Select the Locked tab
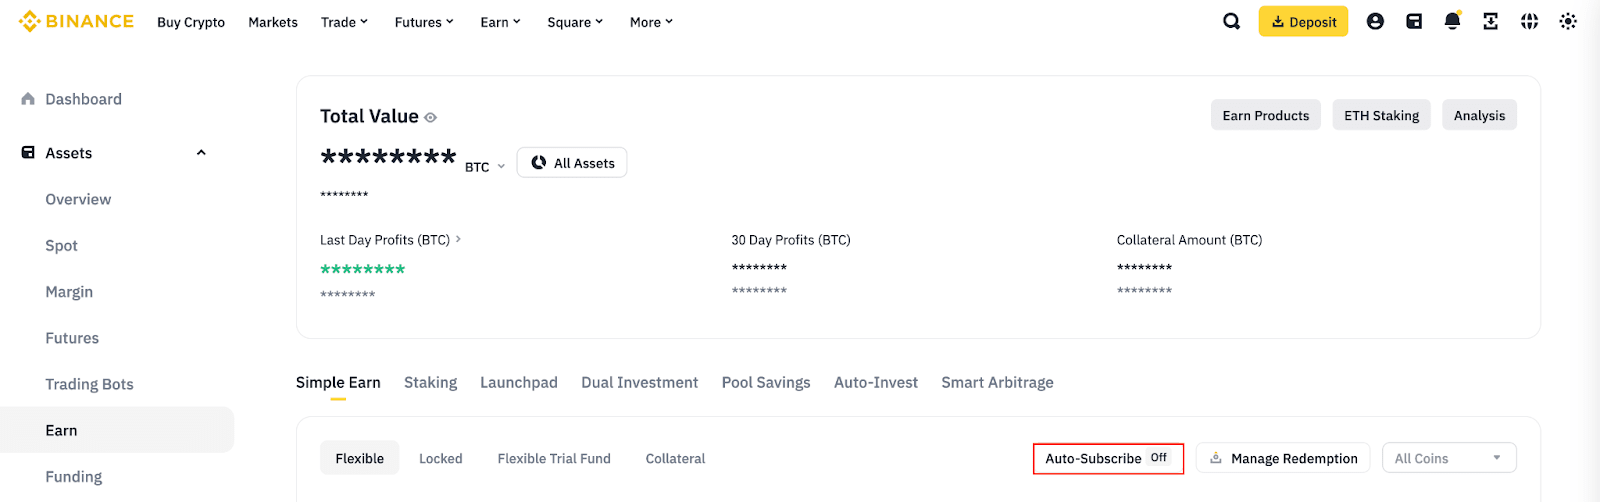This screenshot has width=1600, height=502. pyautogui.click(x=440, y=458)
